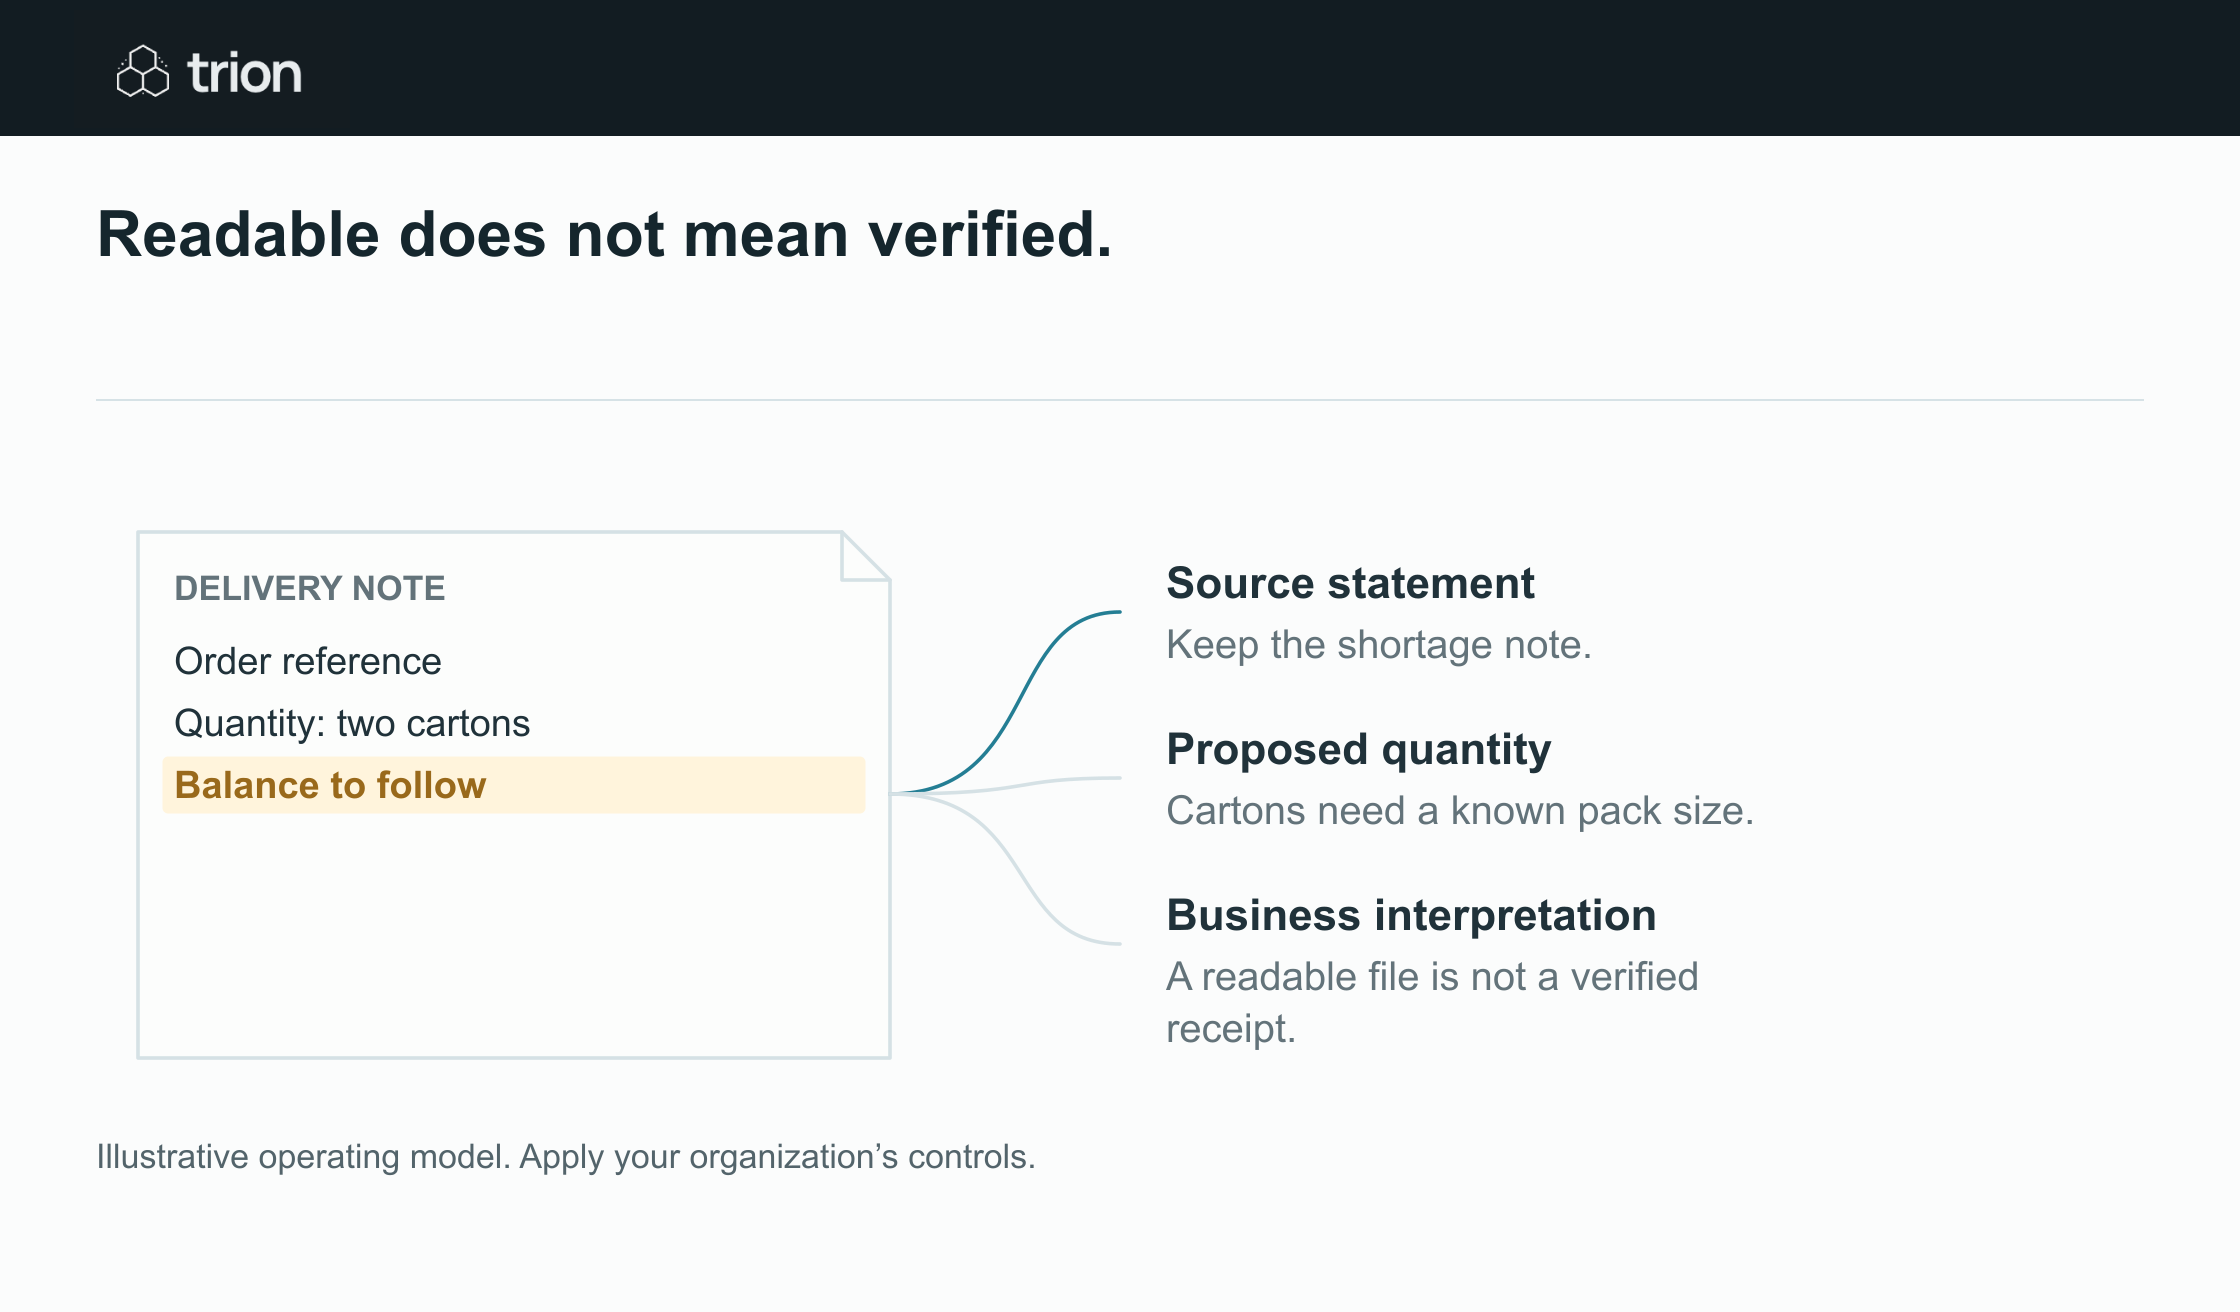Click 'Keep the shortage note.' text
The height and width of the screenshot is (1312, 2240).
[1379, 645]
